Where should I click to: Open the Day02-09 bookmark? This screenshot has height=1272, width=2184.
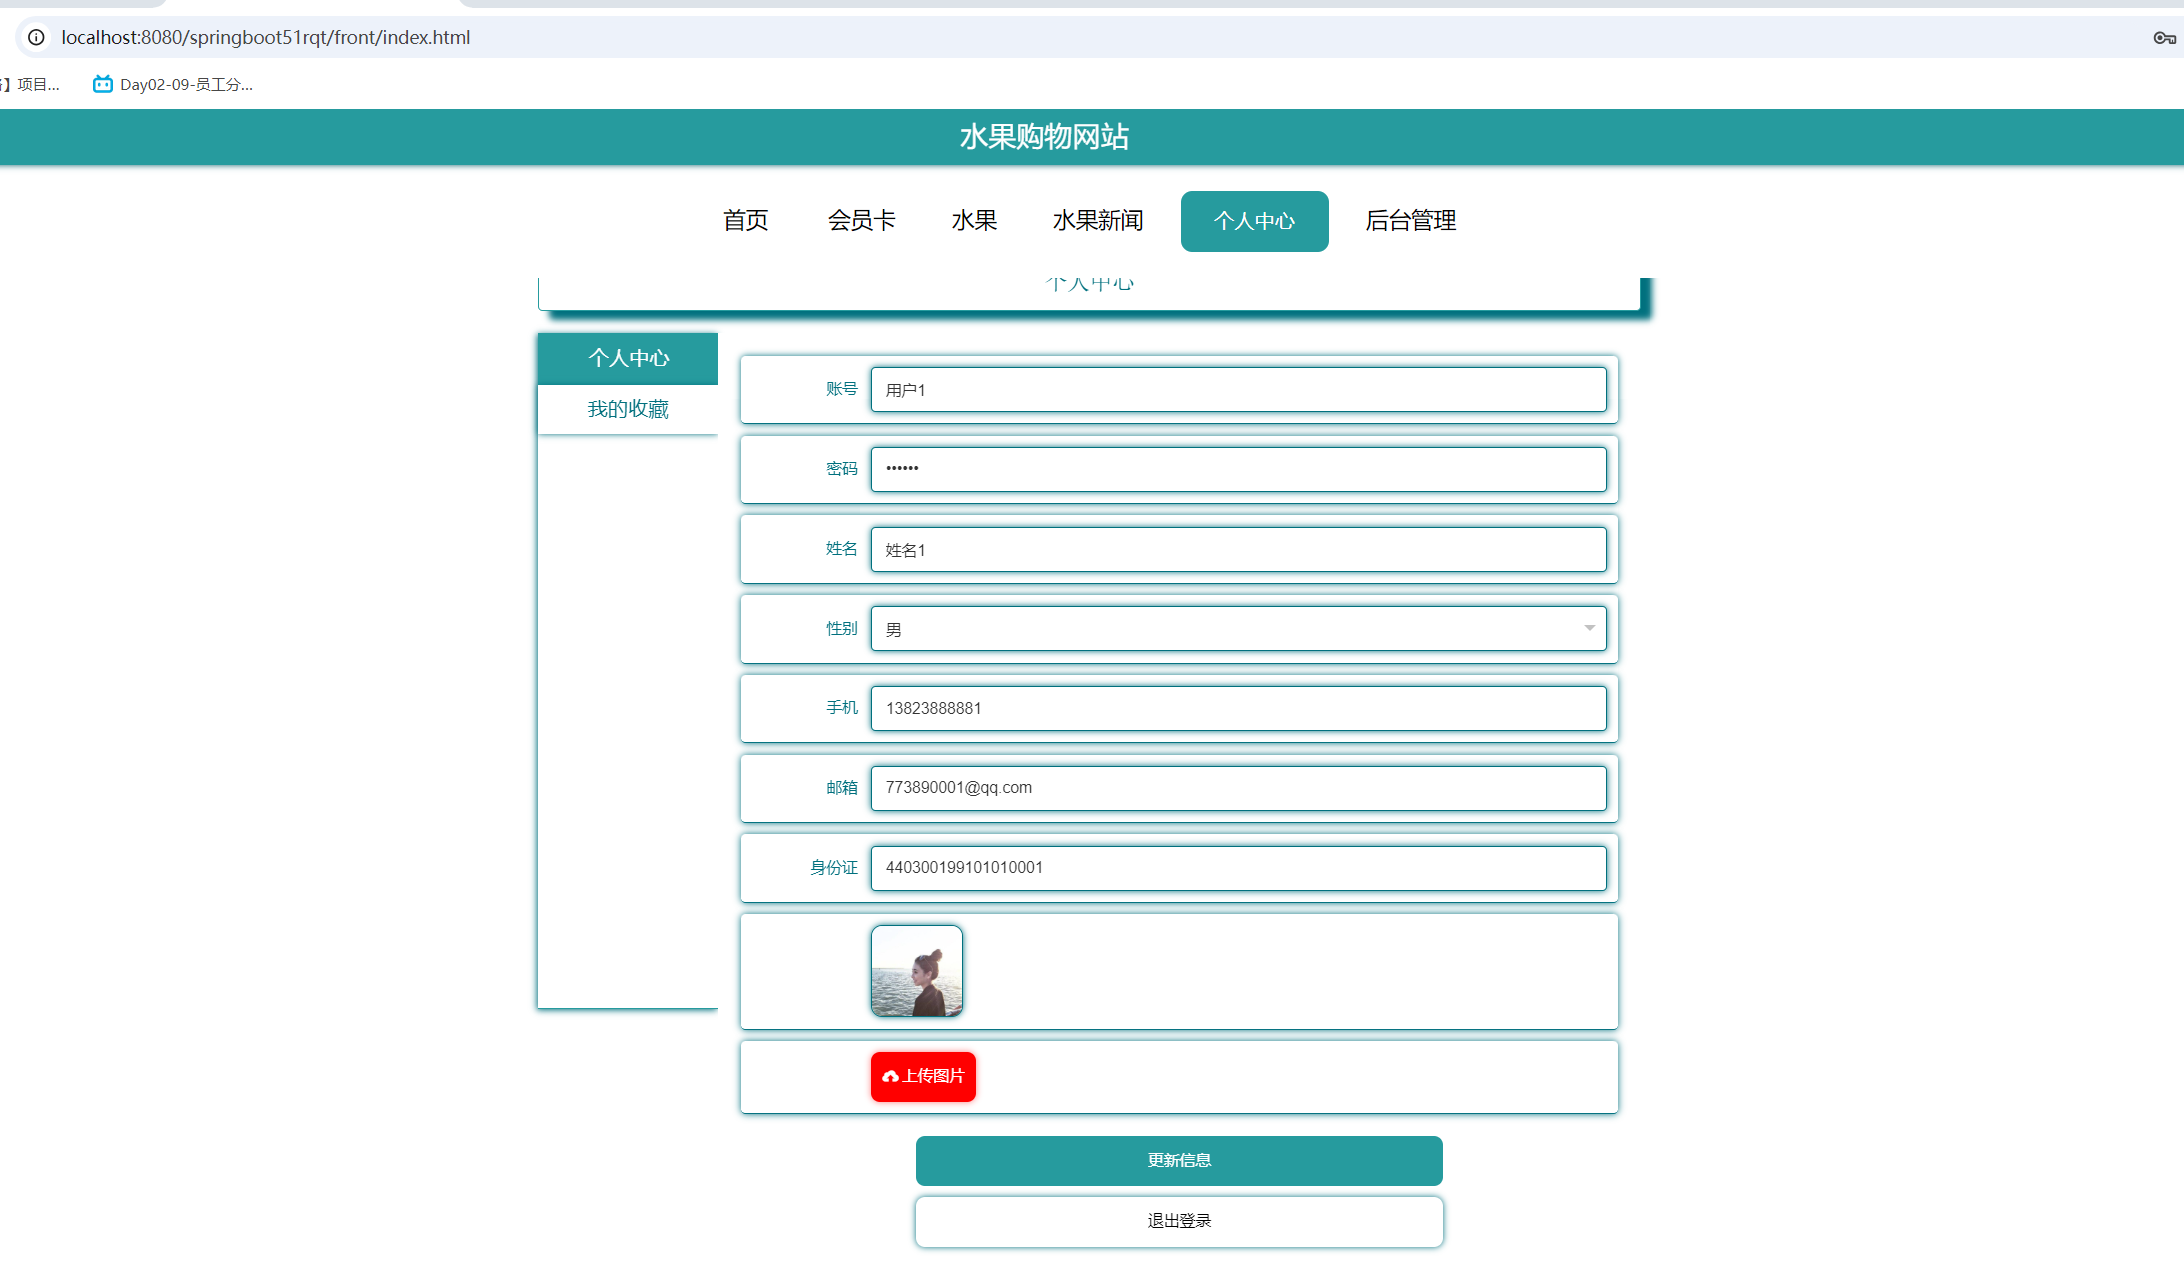point(173,84)
